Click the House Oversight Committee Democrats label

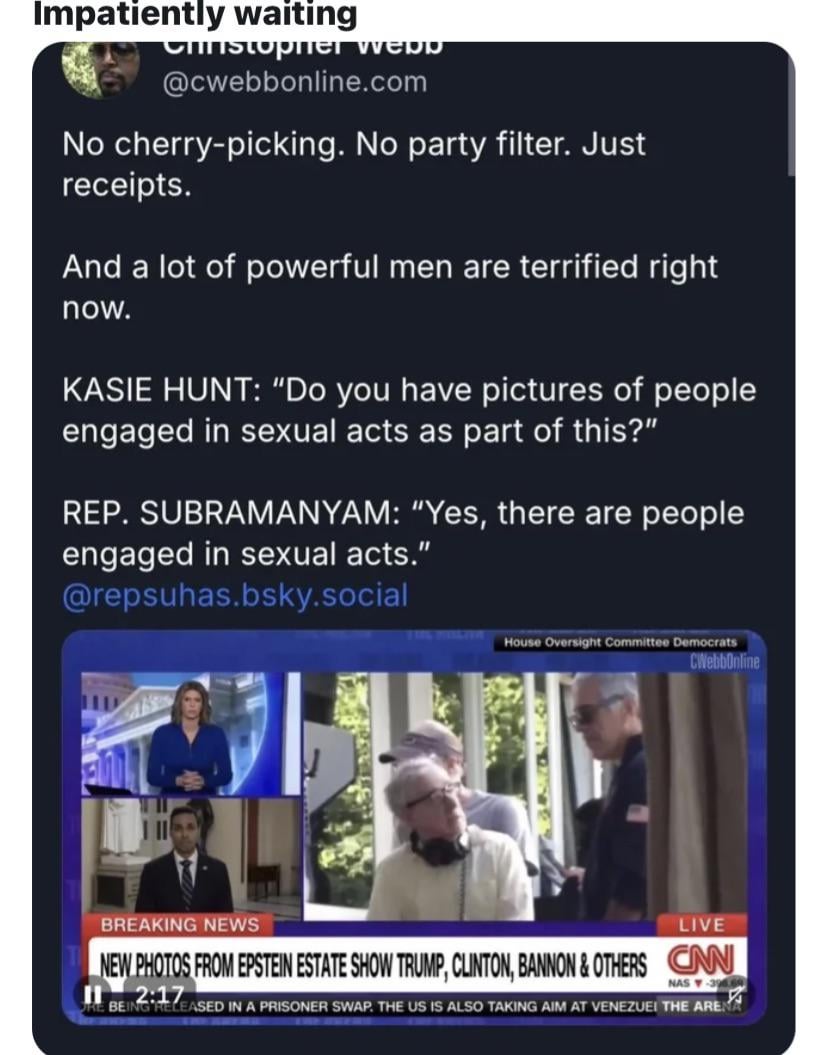pos(620,643)
